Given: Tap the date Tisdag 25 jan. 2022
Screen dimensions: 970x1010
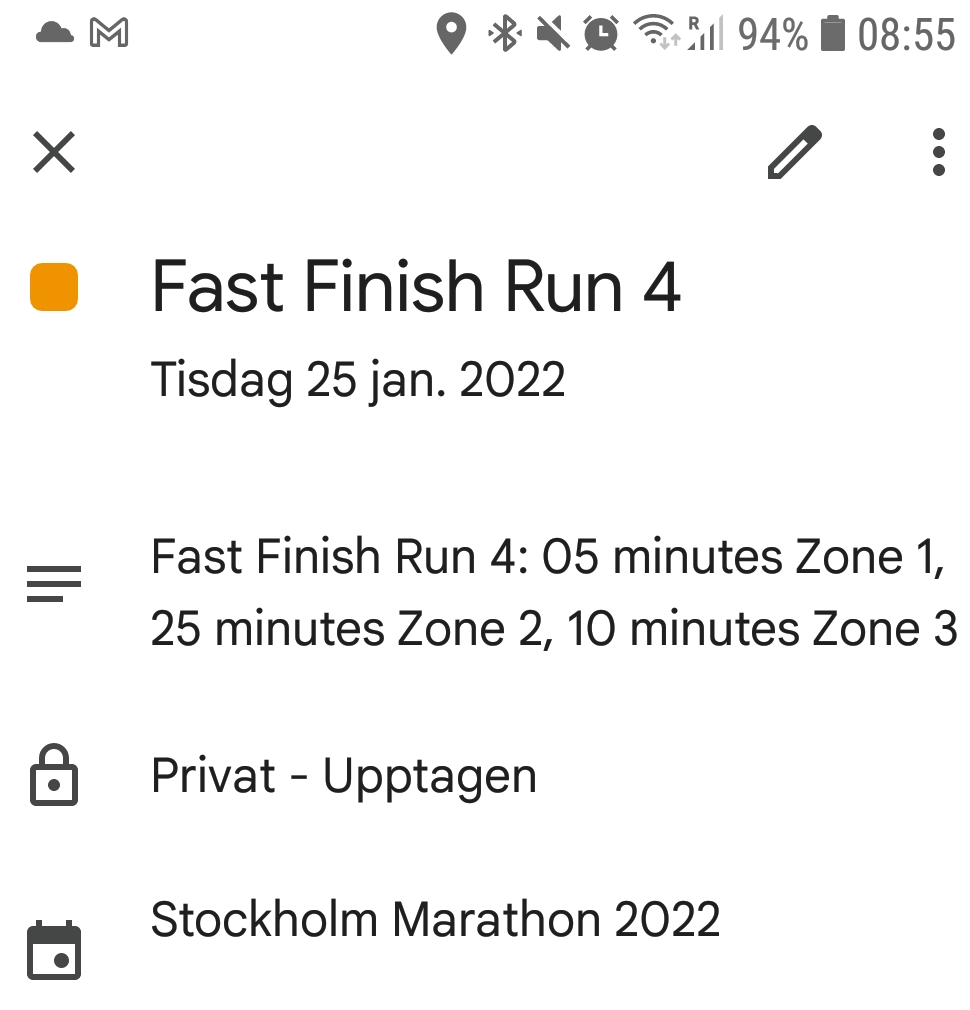Looking at the screenshot, I should 358,380.
